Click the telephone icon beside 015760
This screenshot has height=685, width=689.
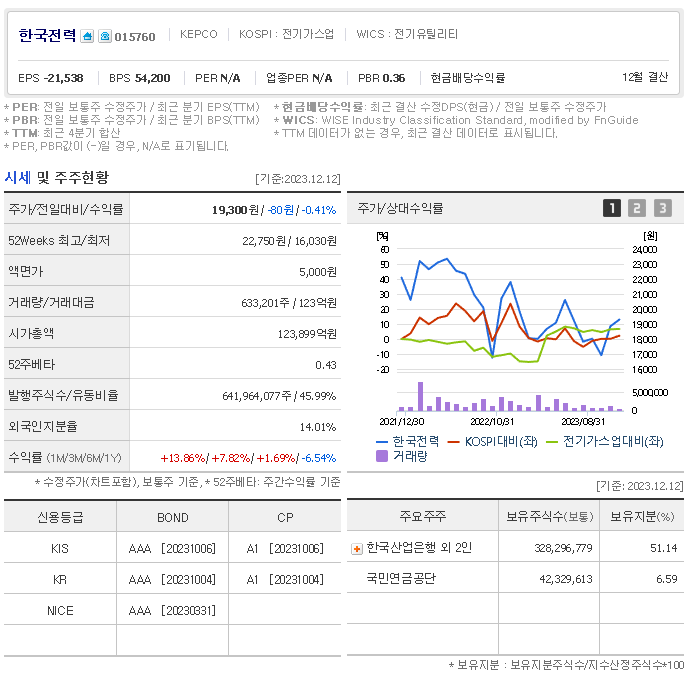pyautogui.click(x=105, y=36)
